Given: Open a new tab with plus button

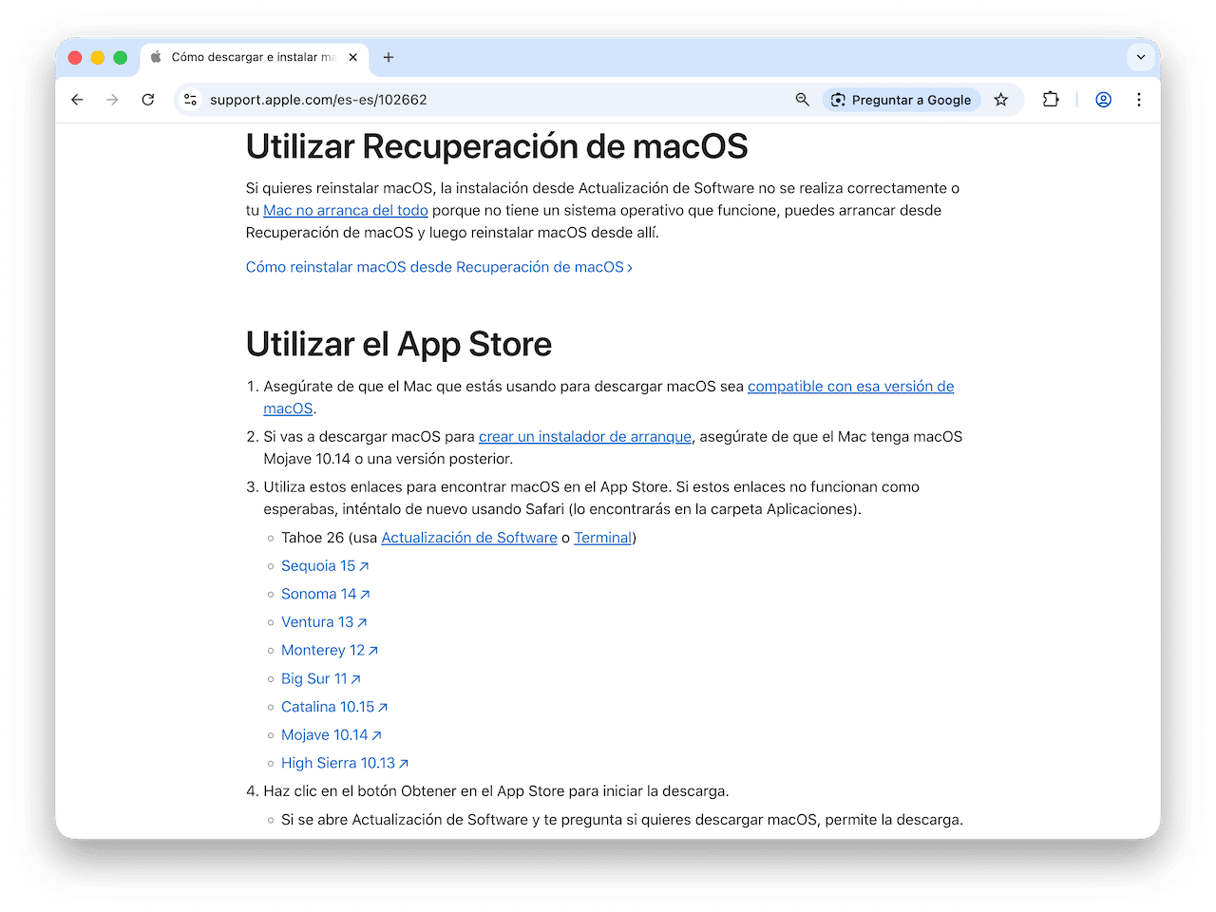Looking at the screenshot, I should click(389, 58).
